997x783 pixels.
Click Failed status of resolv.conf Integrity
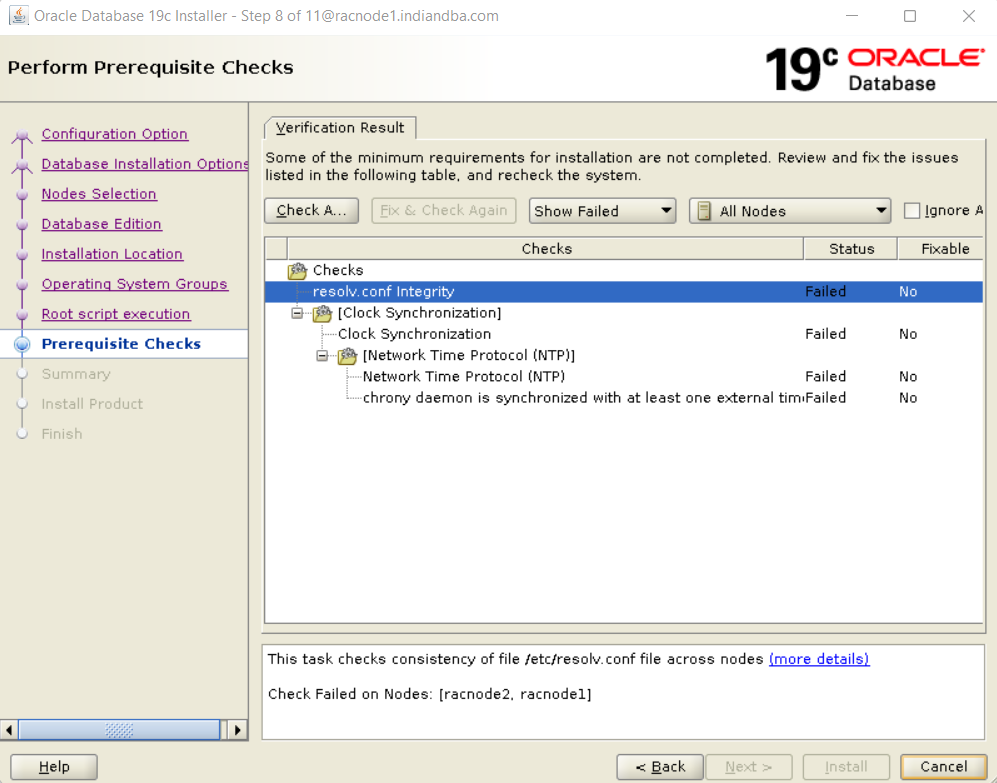tap(825, 291)
